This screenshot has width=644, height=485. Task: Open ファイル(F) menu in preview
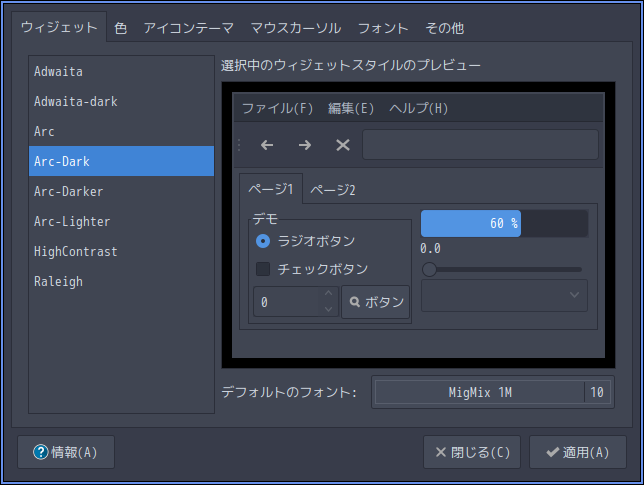click(x=277, y=108)
